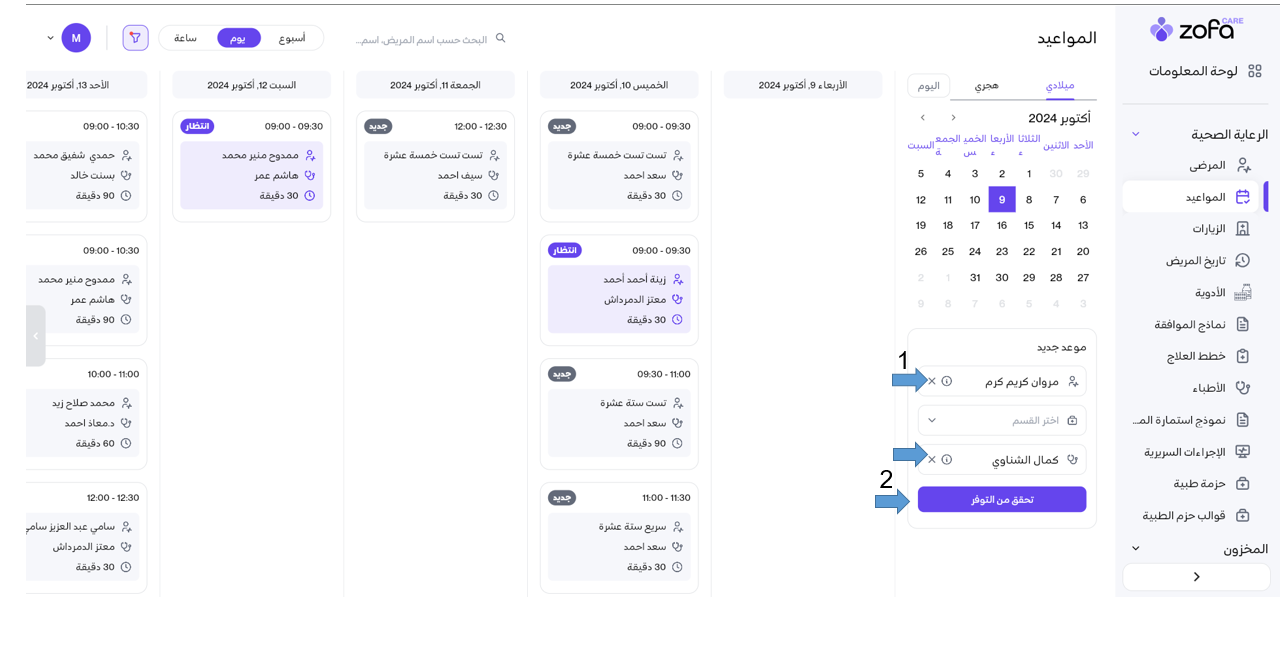Open الزيارات (Visits) in the sidebar

(x=1208, y=229)
